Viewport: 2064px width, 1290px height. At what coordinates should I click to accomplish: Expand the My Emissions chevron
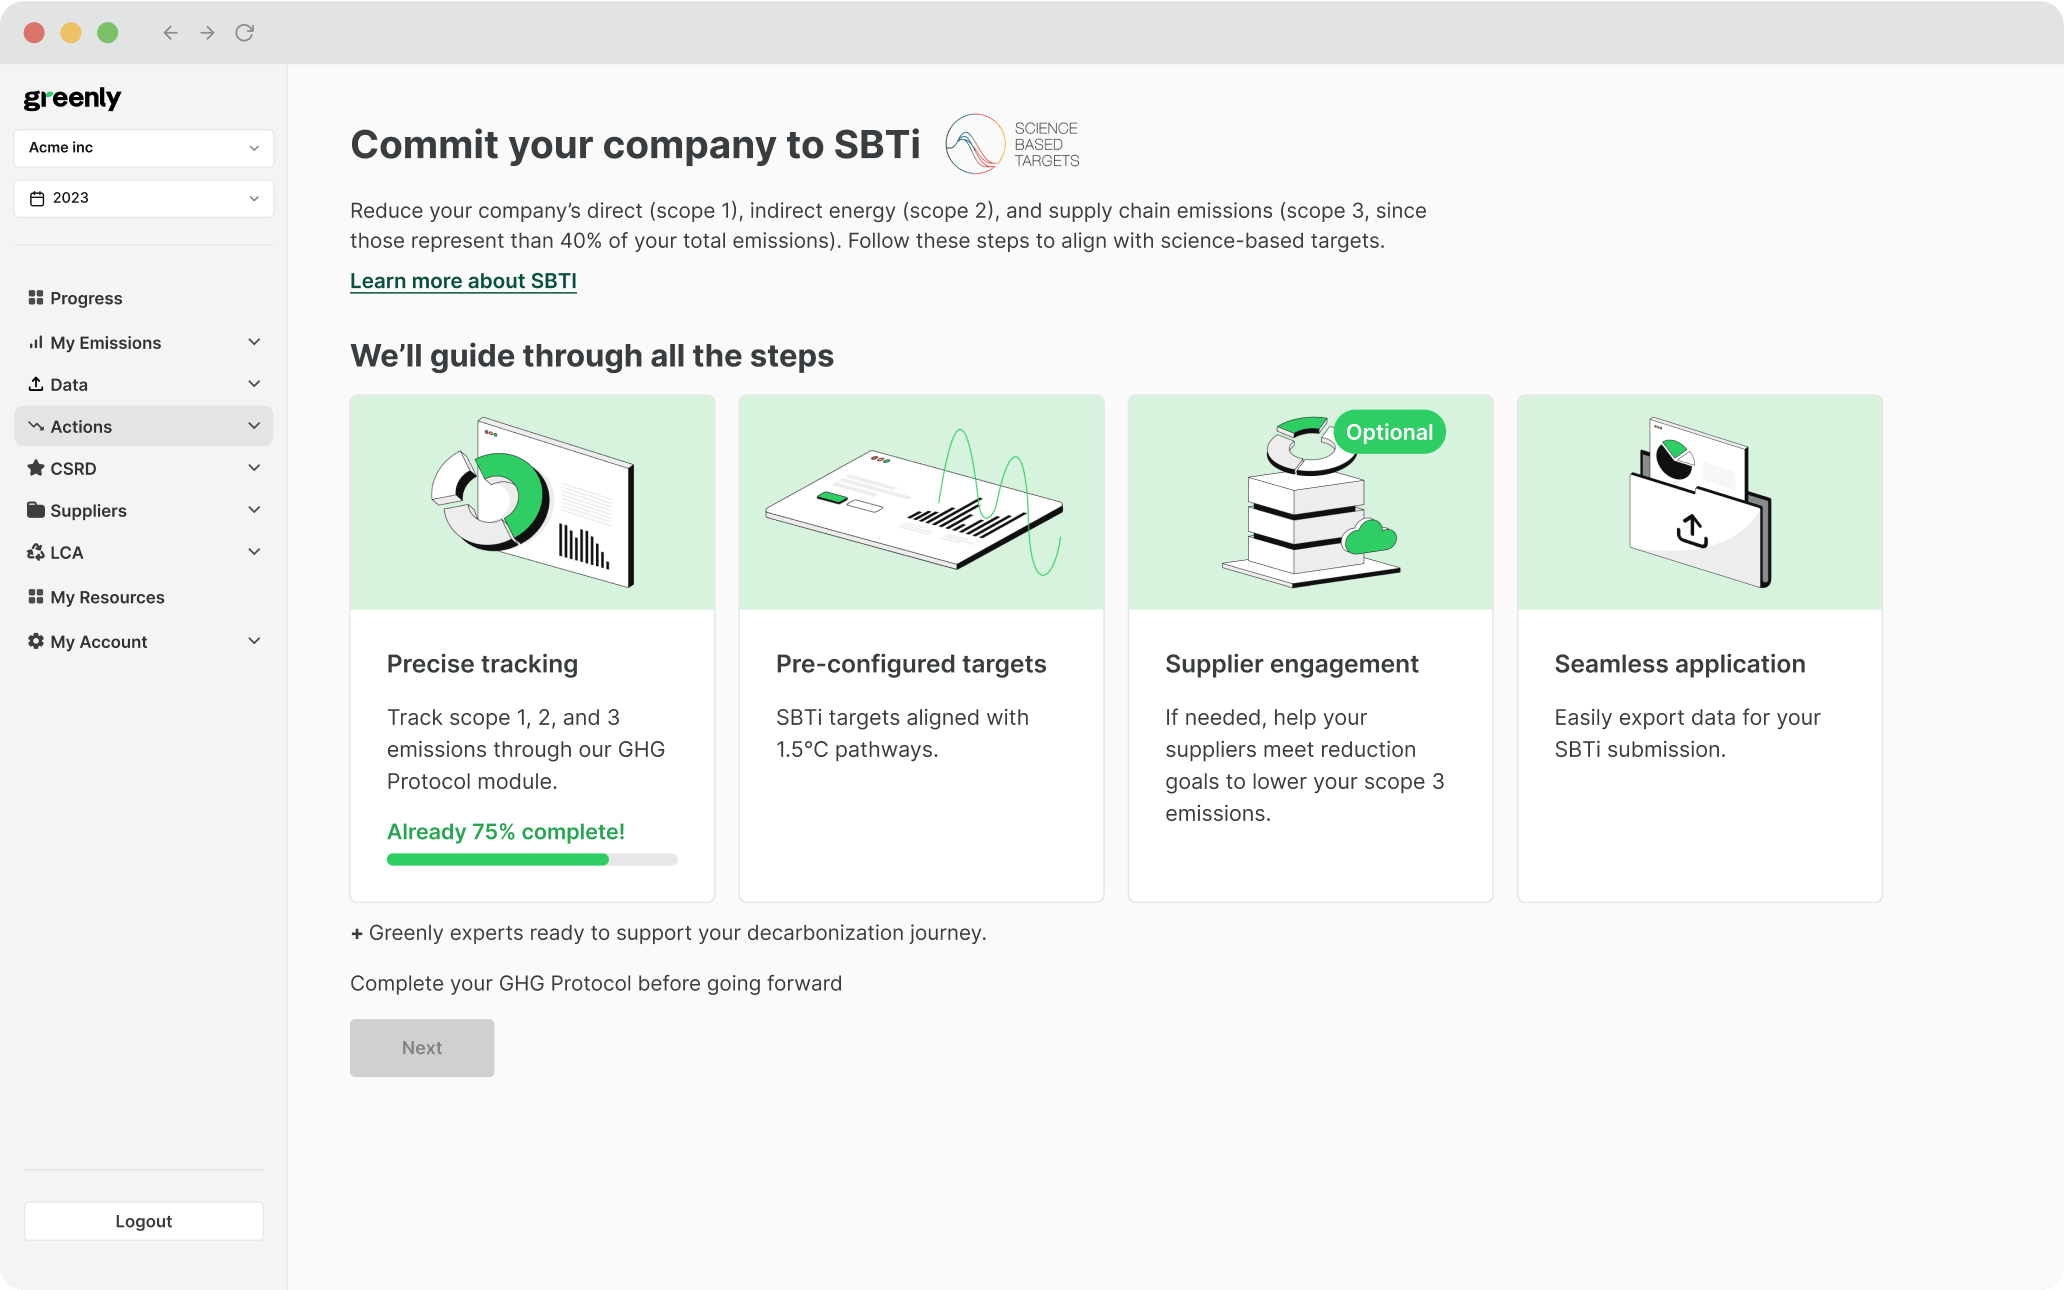[254, 342]
